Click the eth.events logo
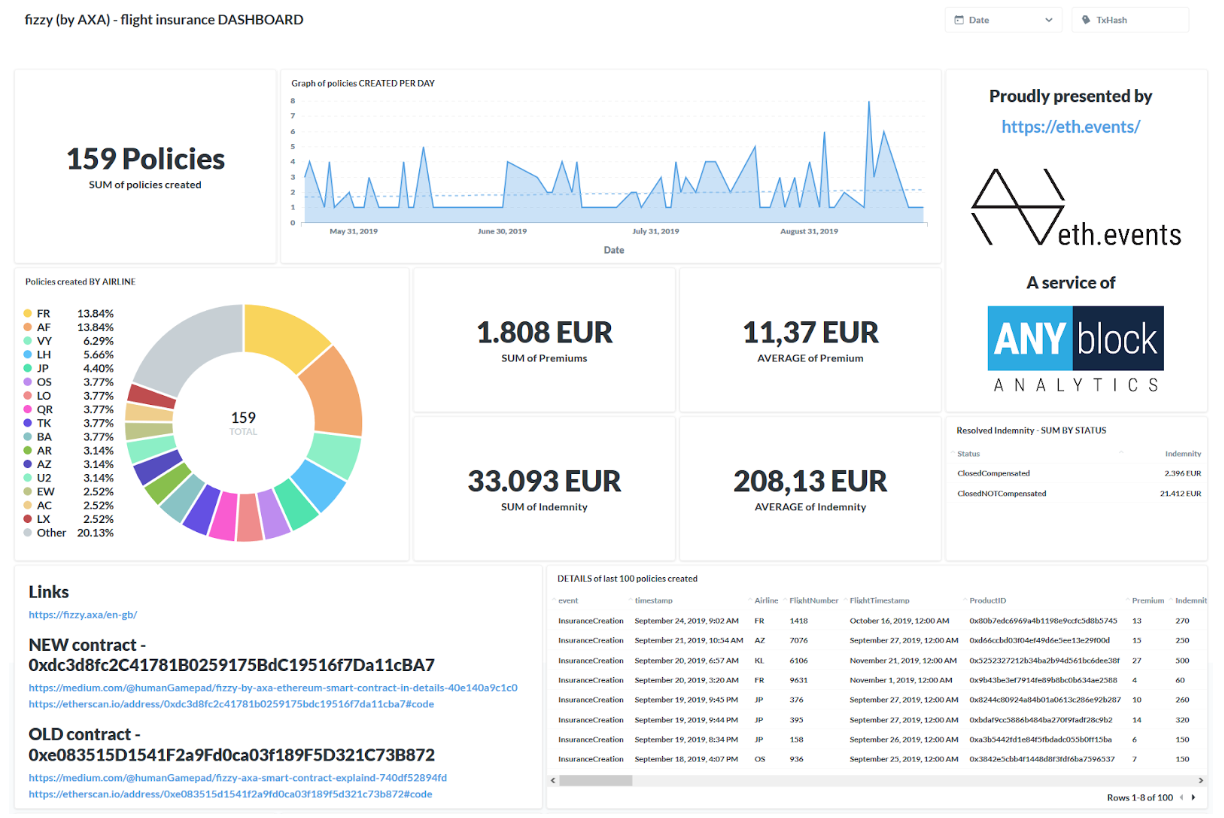The height and width of the screenshot is (818, 1224). [x=1076, y=207]
